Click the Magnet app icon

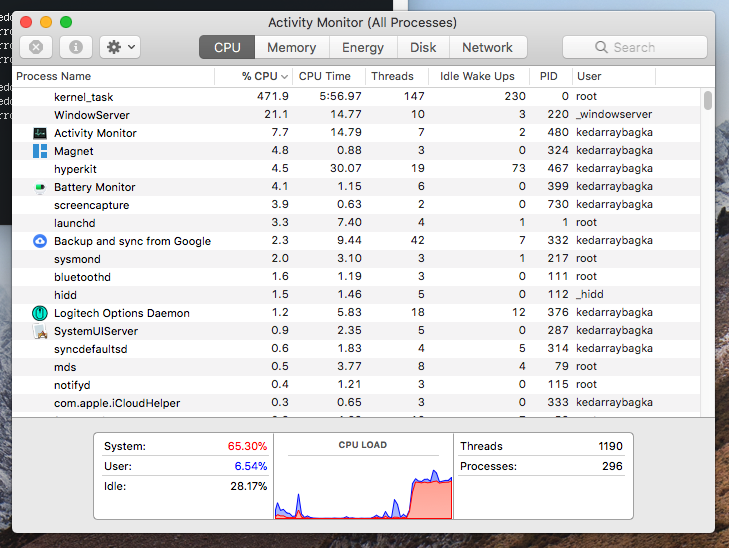coord(40,151)
